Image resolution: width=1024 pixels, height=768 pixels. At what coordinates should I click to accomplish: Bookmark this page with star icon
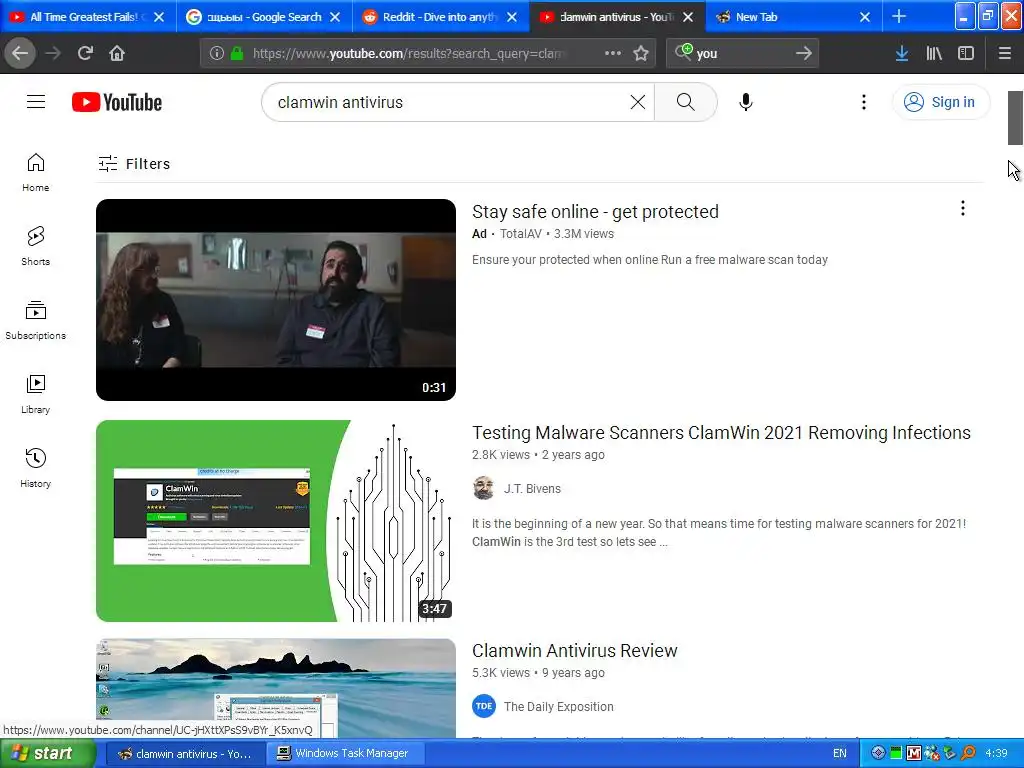tap(641, 53)
